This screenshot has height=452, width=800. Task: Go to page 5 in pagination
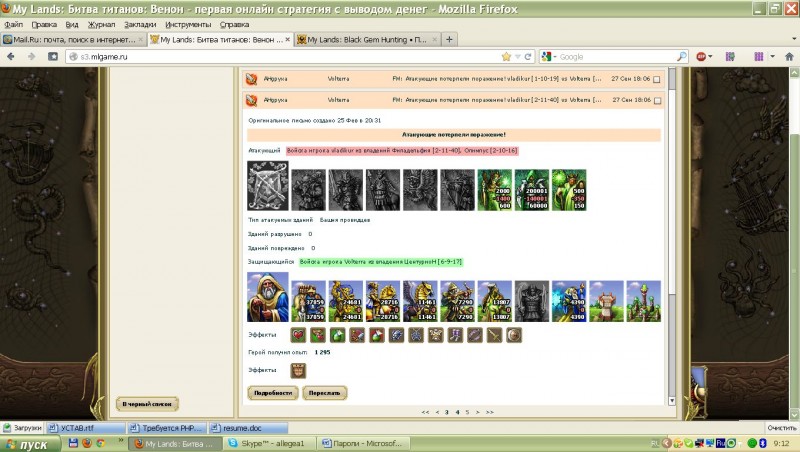468,411
